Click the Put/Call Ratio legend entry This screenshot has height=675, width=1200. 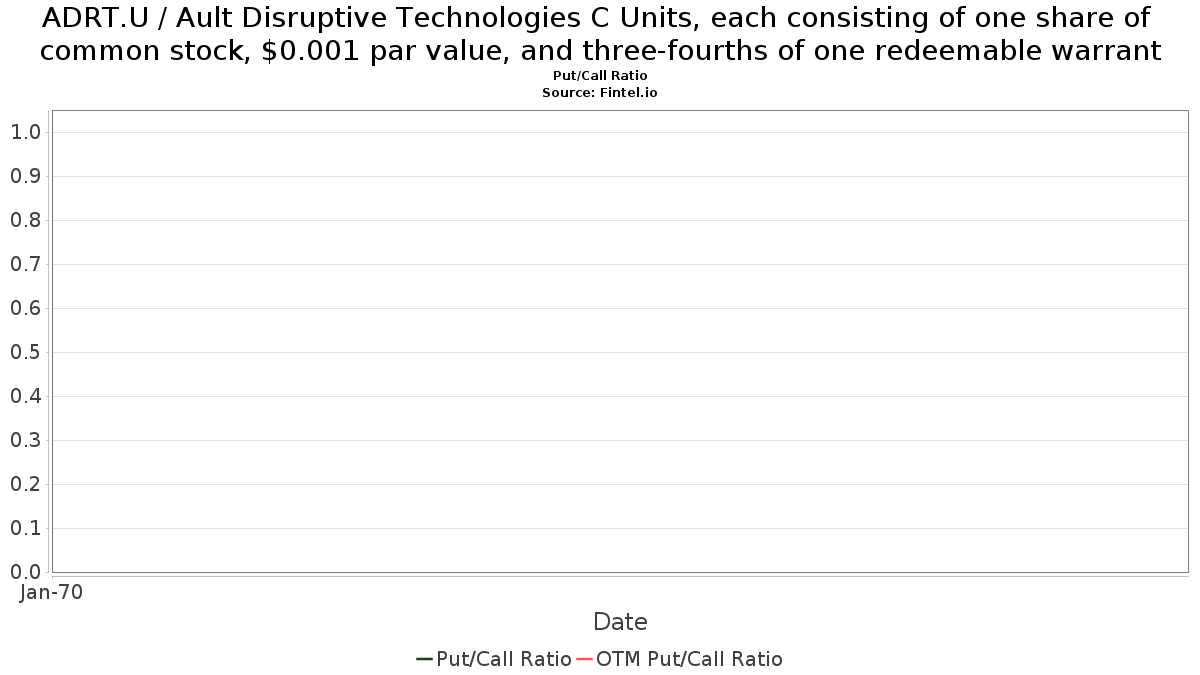click(x=494, y=659)
